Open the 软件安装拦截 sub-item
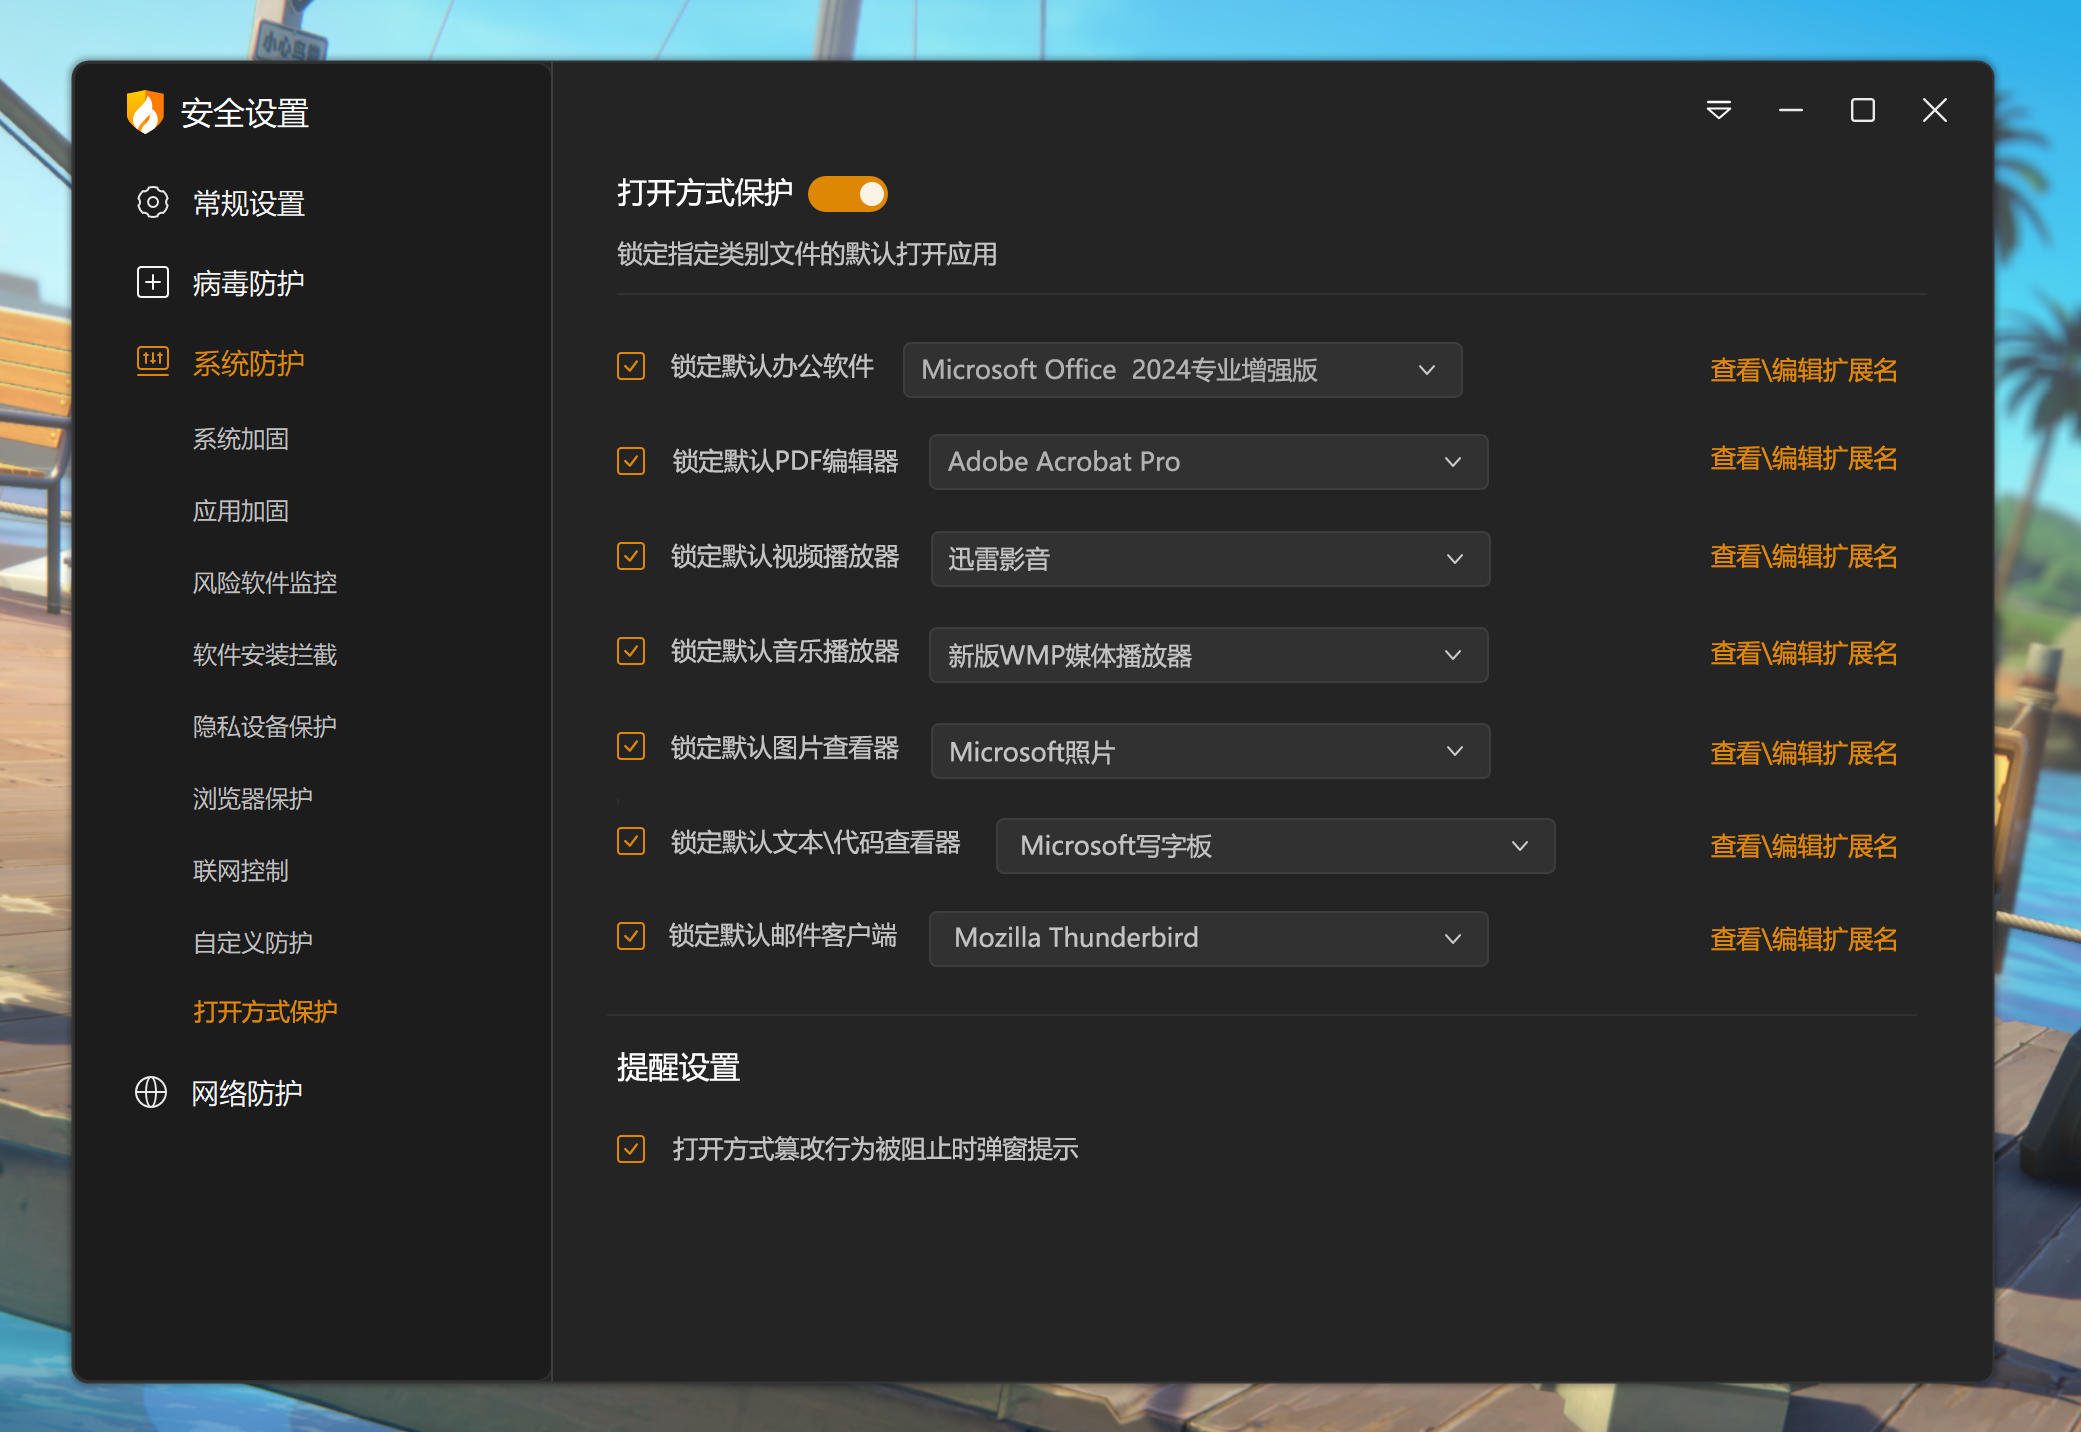The width and height of the screenshot is (2081, 1432). coord(264,655)
